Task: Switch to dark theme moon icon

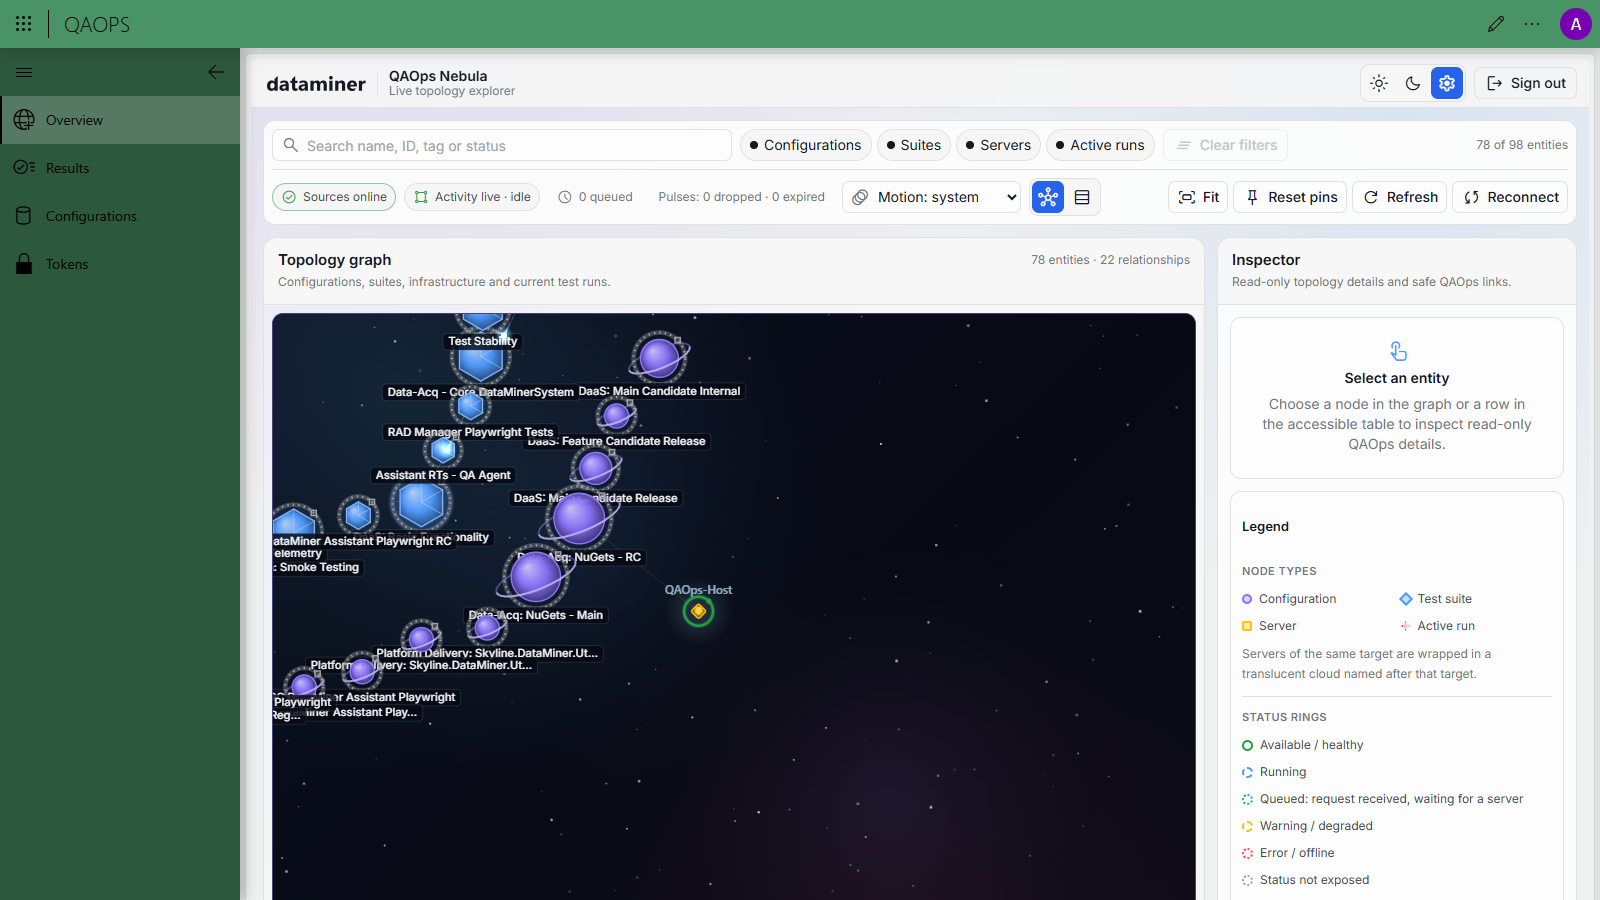Action: pyautogui.click(x=1413, y=83)
